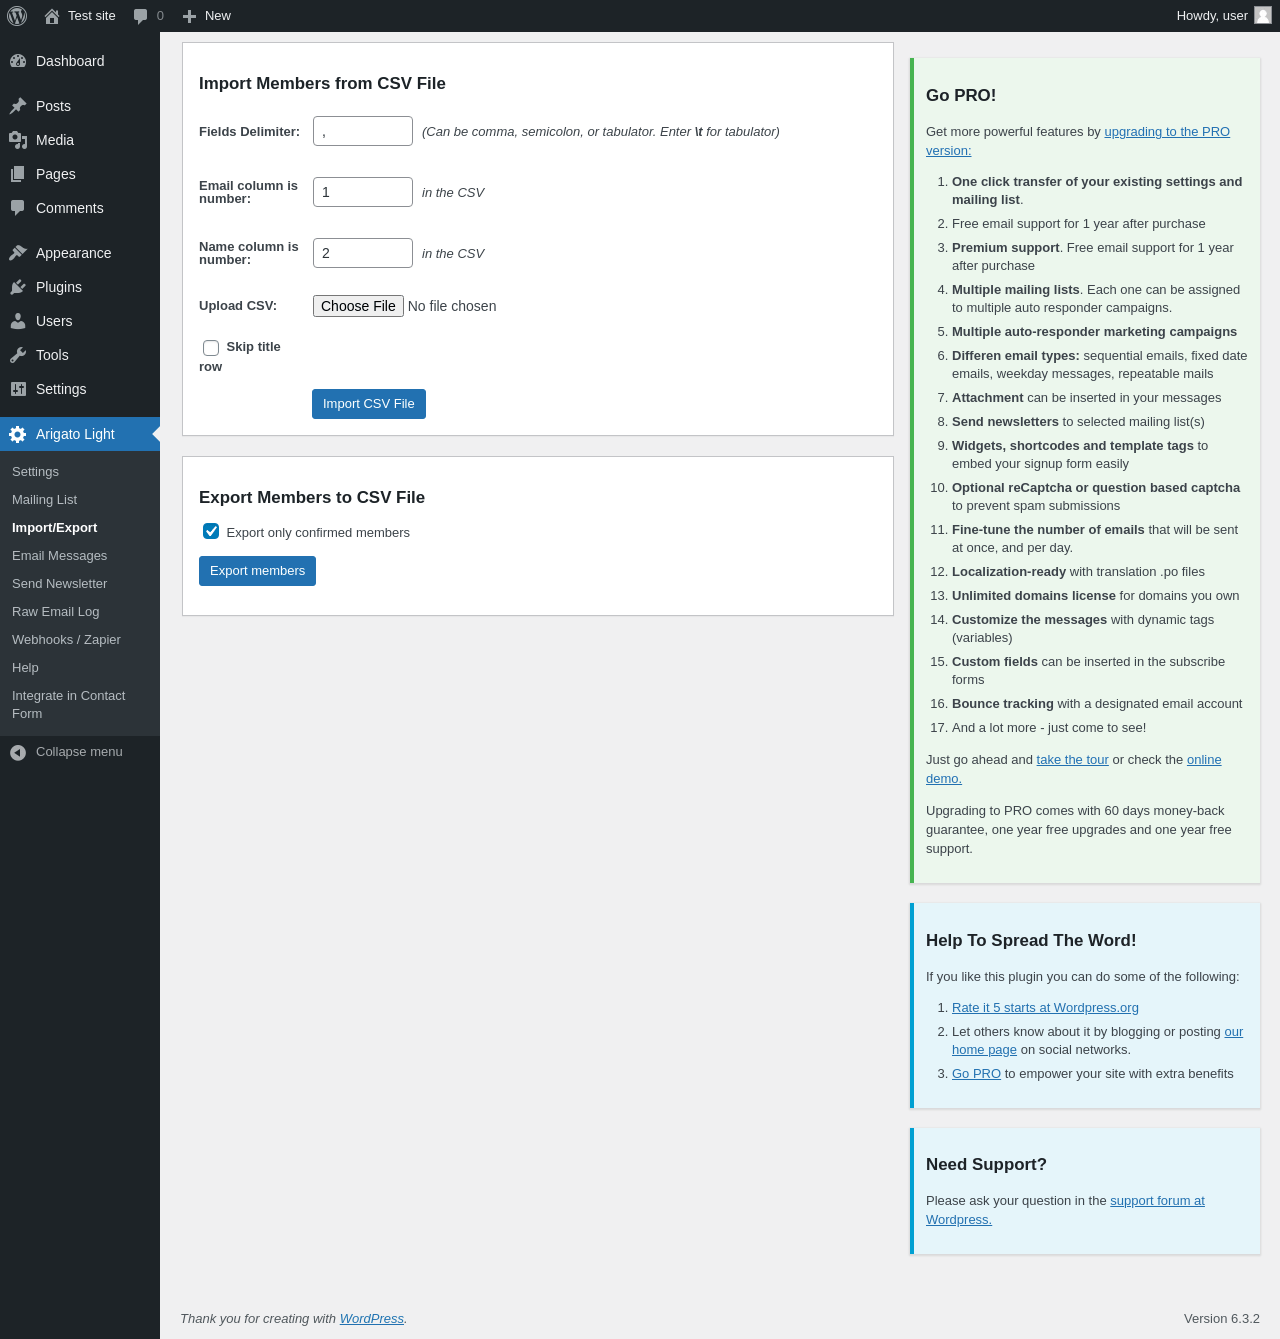Click the Settings sliders icon in sidebar
The height and width of the screenshot is (1339, 1280).
(x=18, y=389)
